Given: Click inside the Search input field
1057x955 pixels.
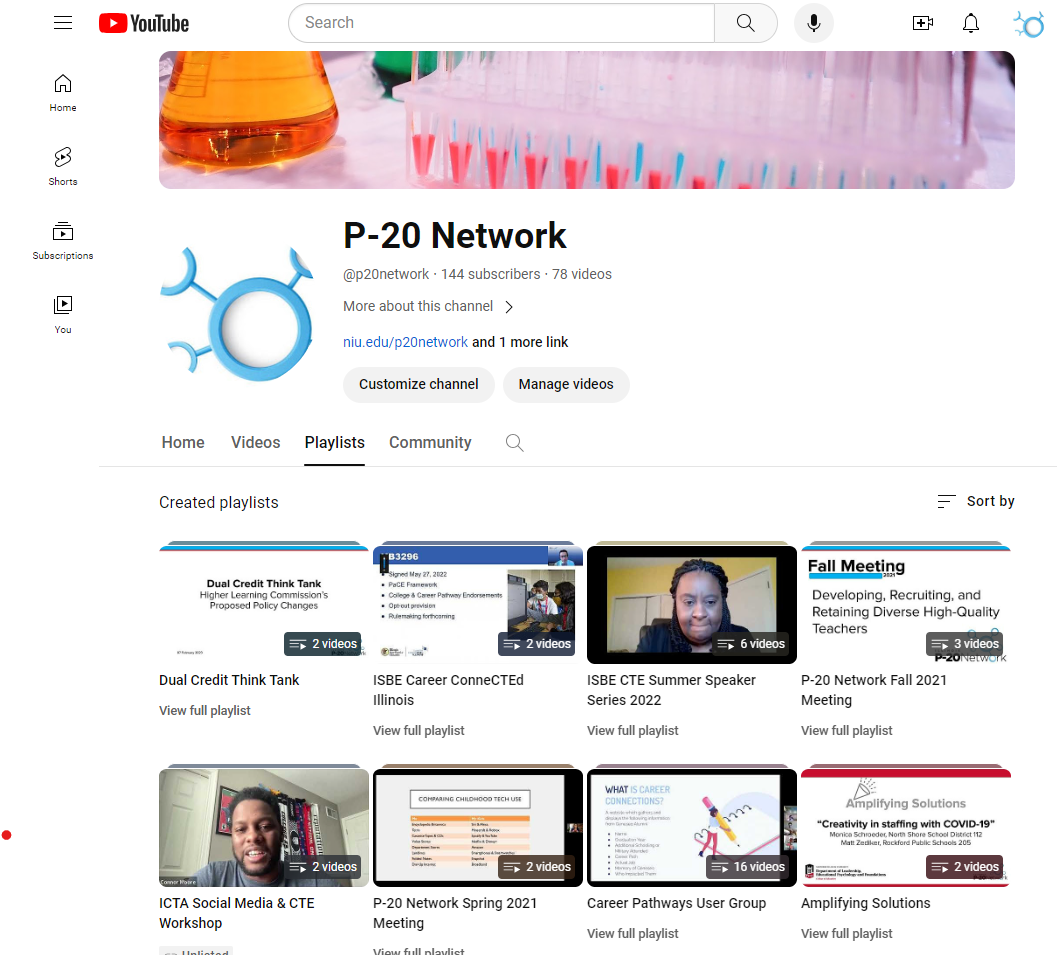Looking at the screenshot, I should tap(500, 23).
